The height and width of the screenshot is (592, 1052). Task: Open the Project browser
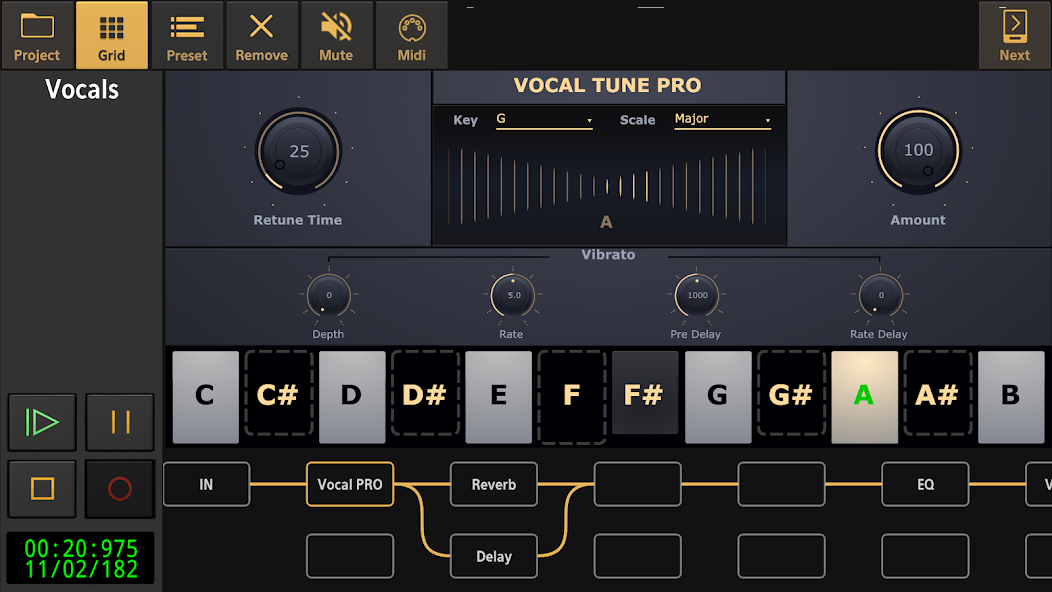point(36,33)
